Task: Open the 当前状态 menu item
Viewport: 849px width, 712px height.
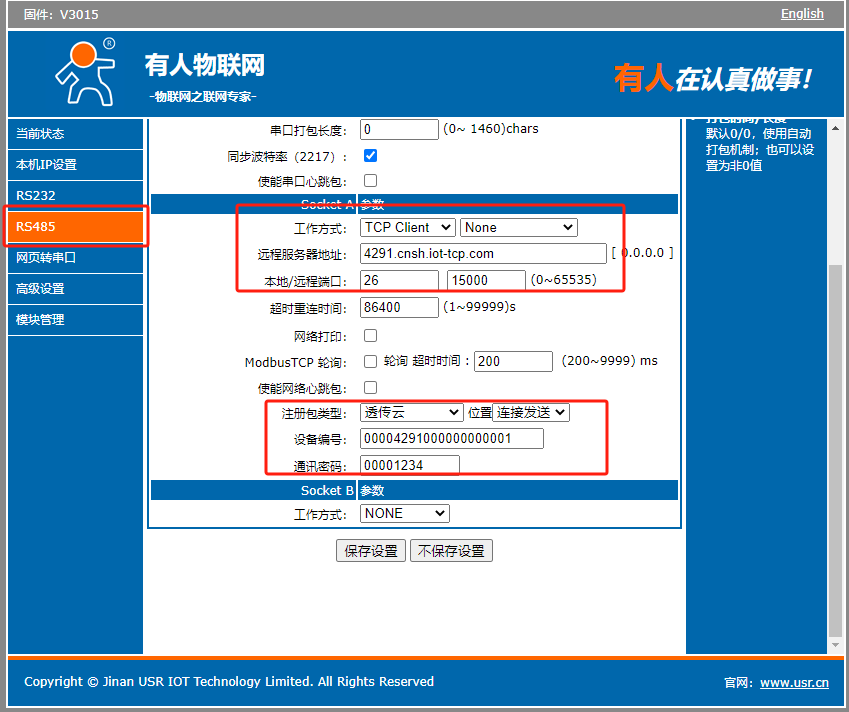Action: 75,134
